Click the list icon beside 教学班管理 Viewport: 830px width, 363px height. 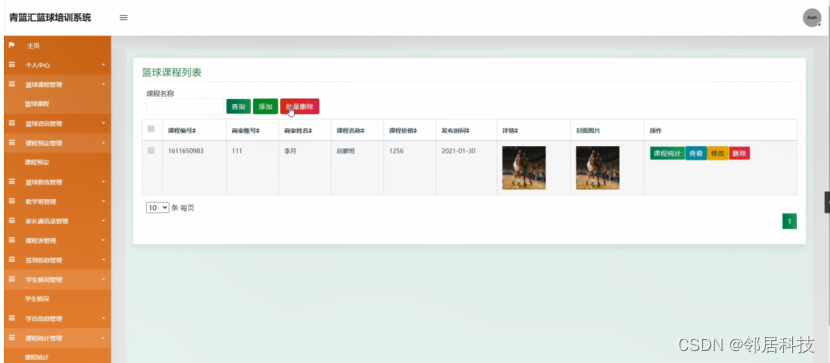click(12, 201)
